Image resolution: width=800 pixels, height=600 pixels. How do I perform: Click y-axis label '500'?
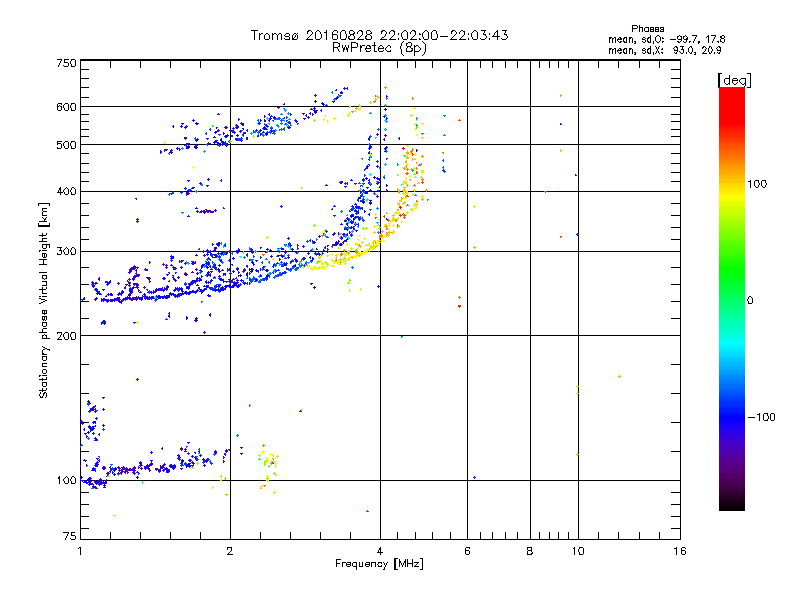(66, 145)
